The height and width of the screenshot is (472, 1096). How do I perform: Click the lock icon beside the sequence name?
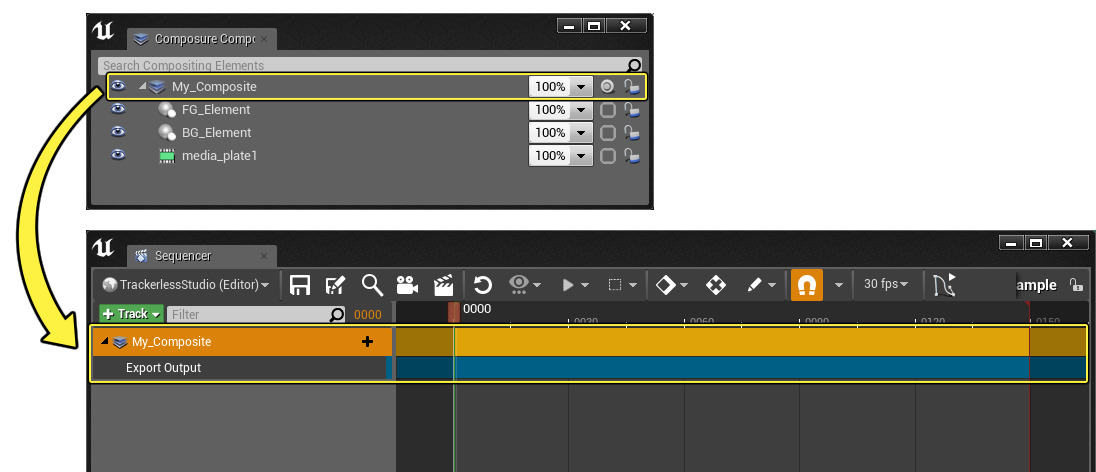pos(1076,285)
